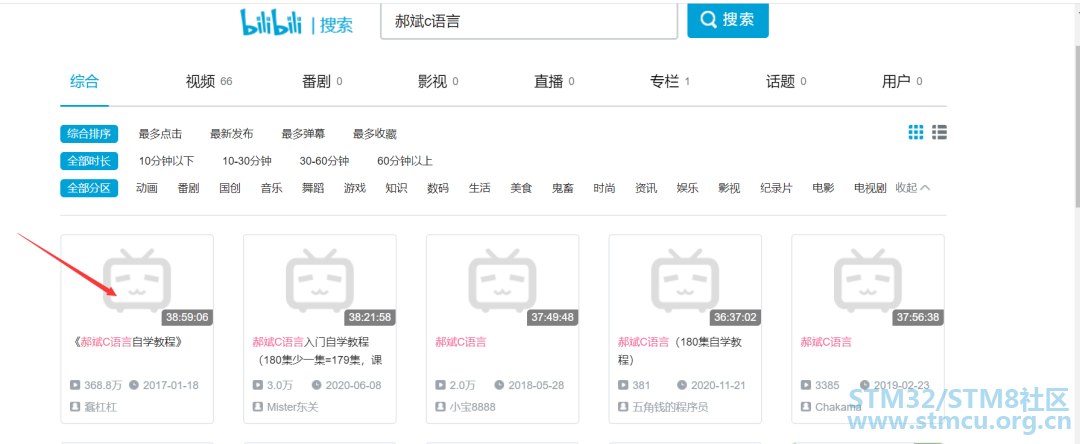1080x444 pixels.
Task: Open thumbnail of video lasting 37:56:38
Action: pyautogui.click(x=868, y=281)
